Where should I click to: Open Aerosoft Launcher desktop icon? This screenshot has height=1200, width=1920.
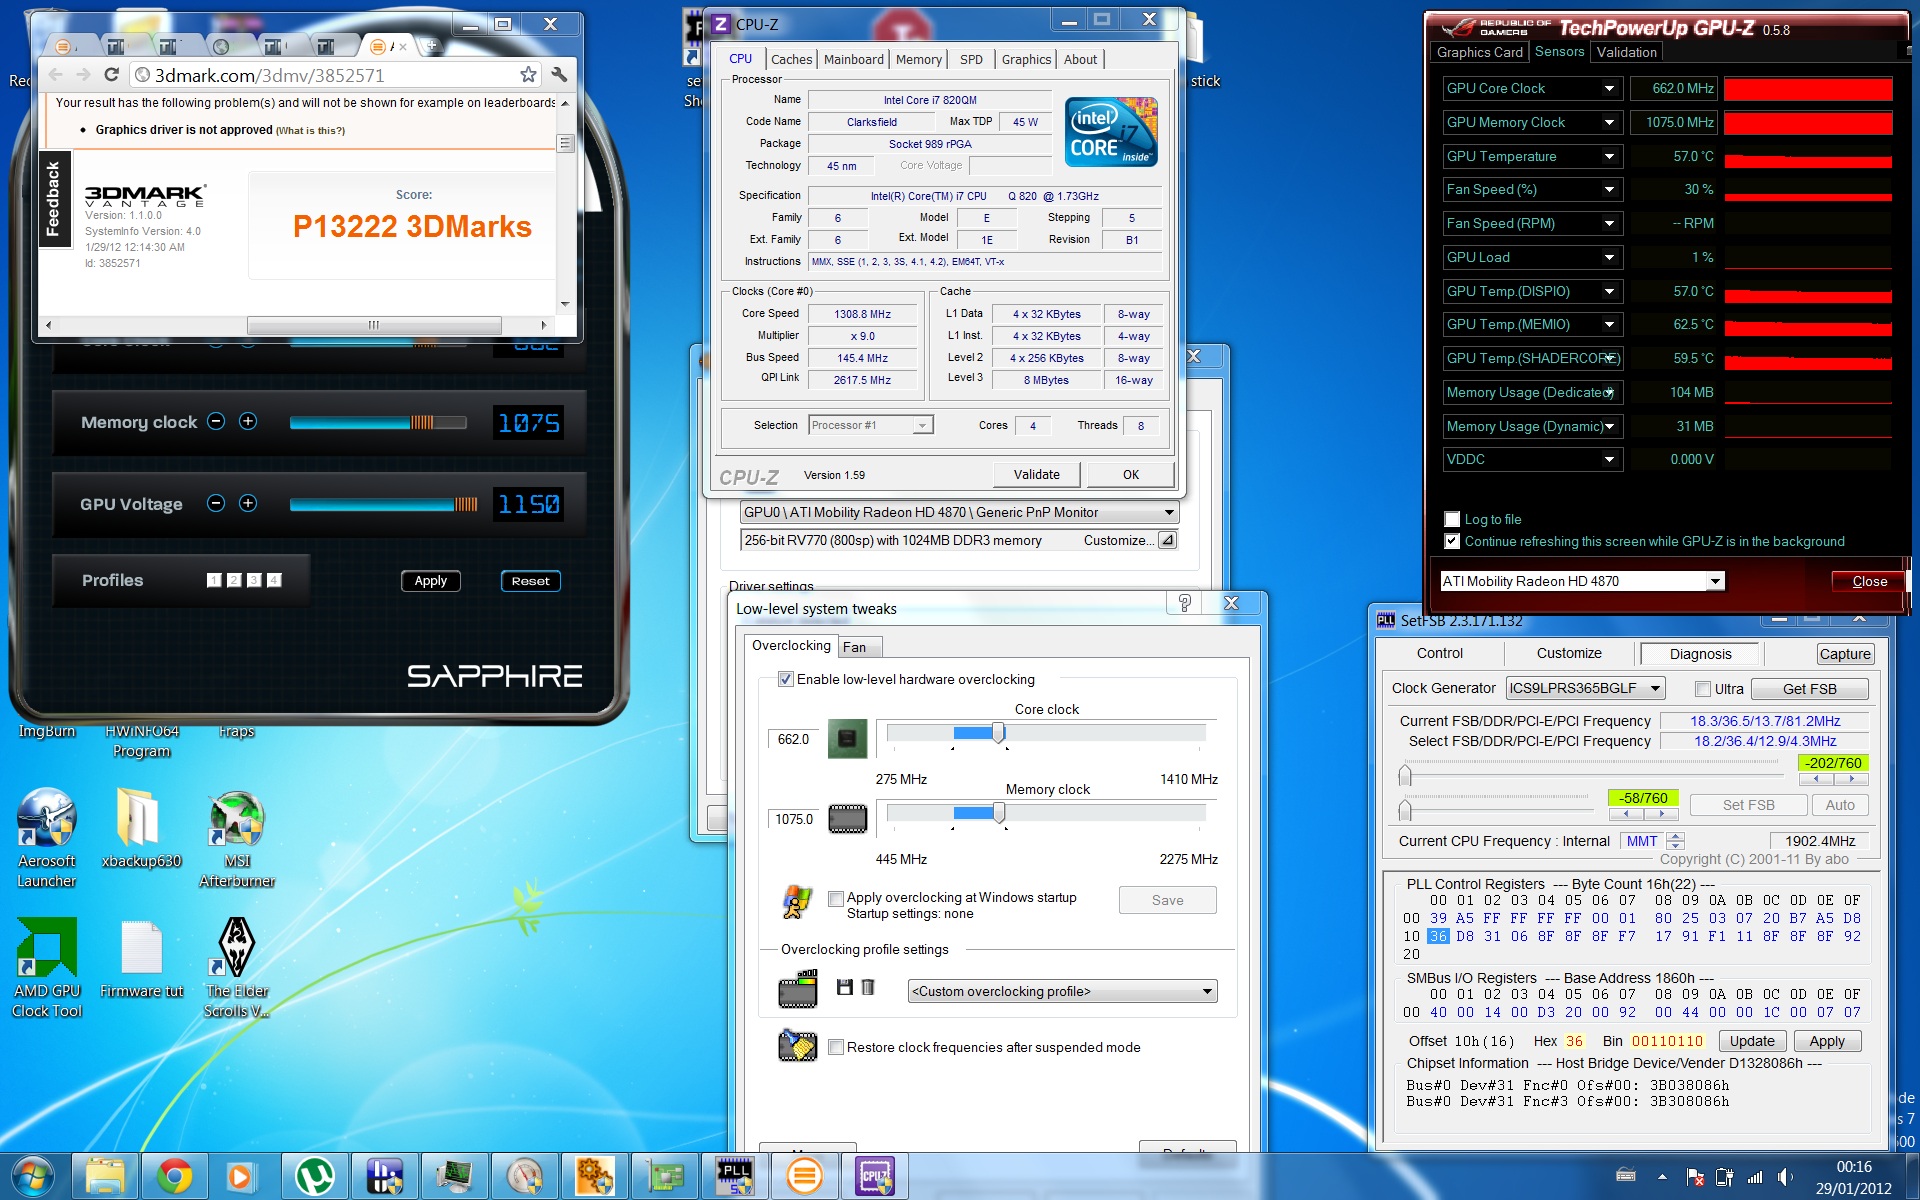point(47,840)
